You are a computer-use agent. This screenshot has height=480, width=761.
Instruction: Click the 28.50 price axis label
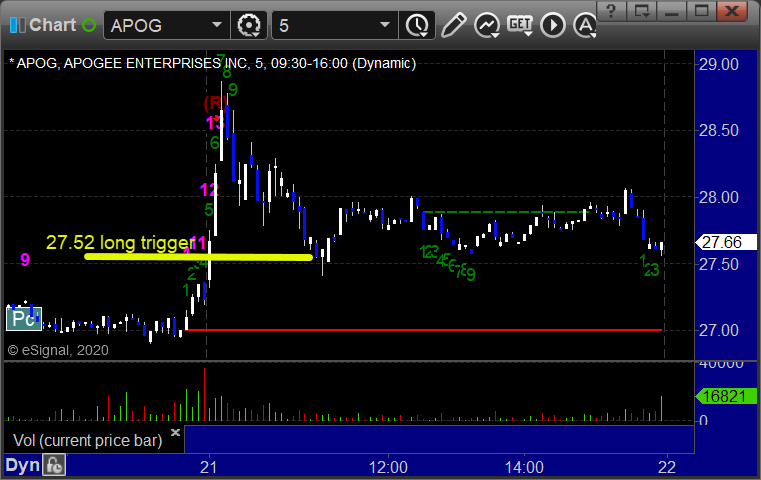point(719,130)
